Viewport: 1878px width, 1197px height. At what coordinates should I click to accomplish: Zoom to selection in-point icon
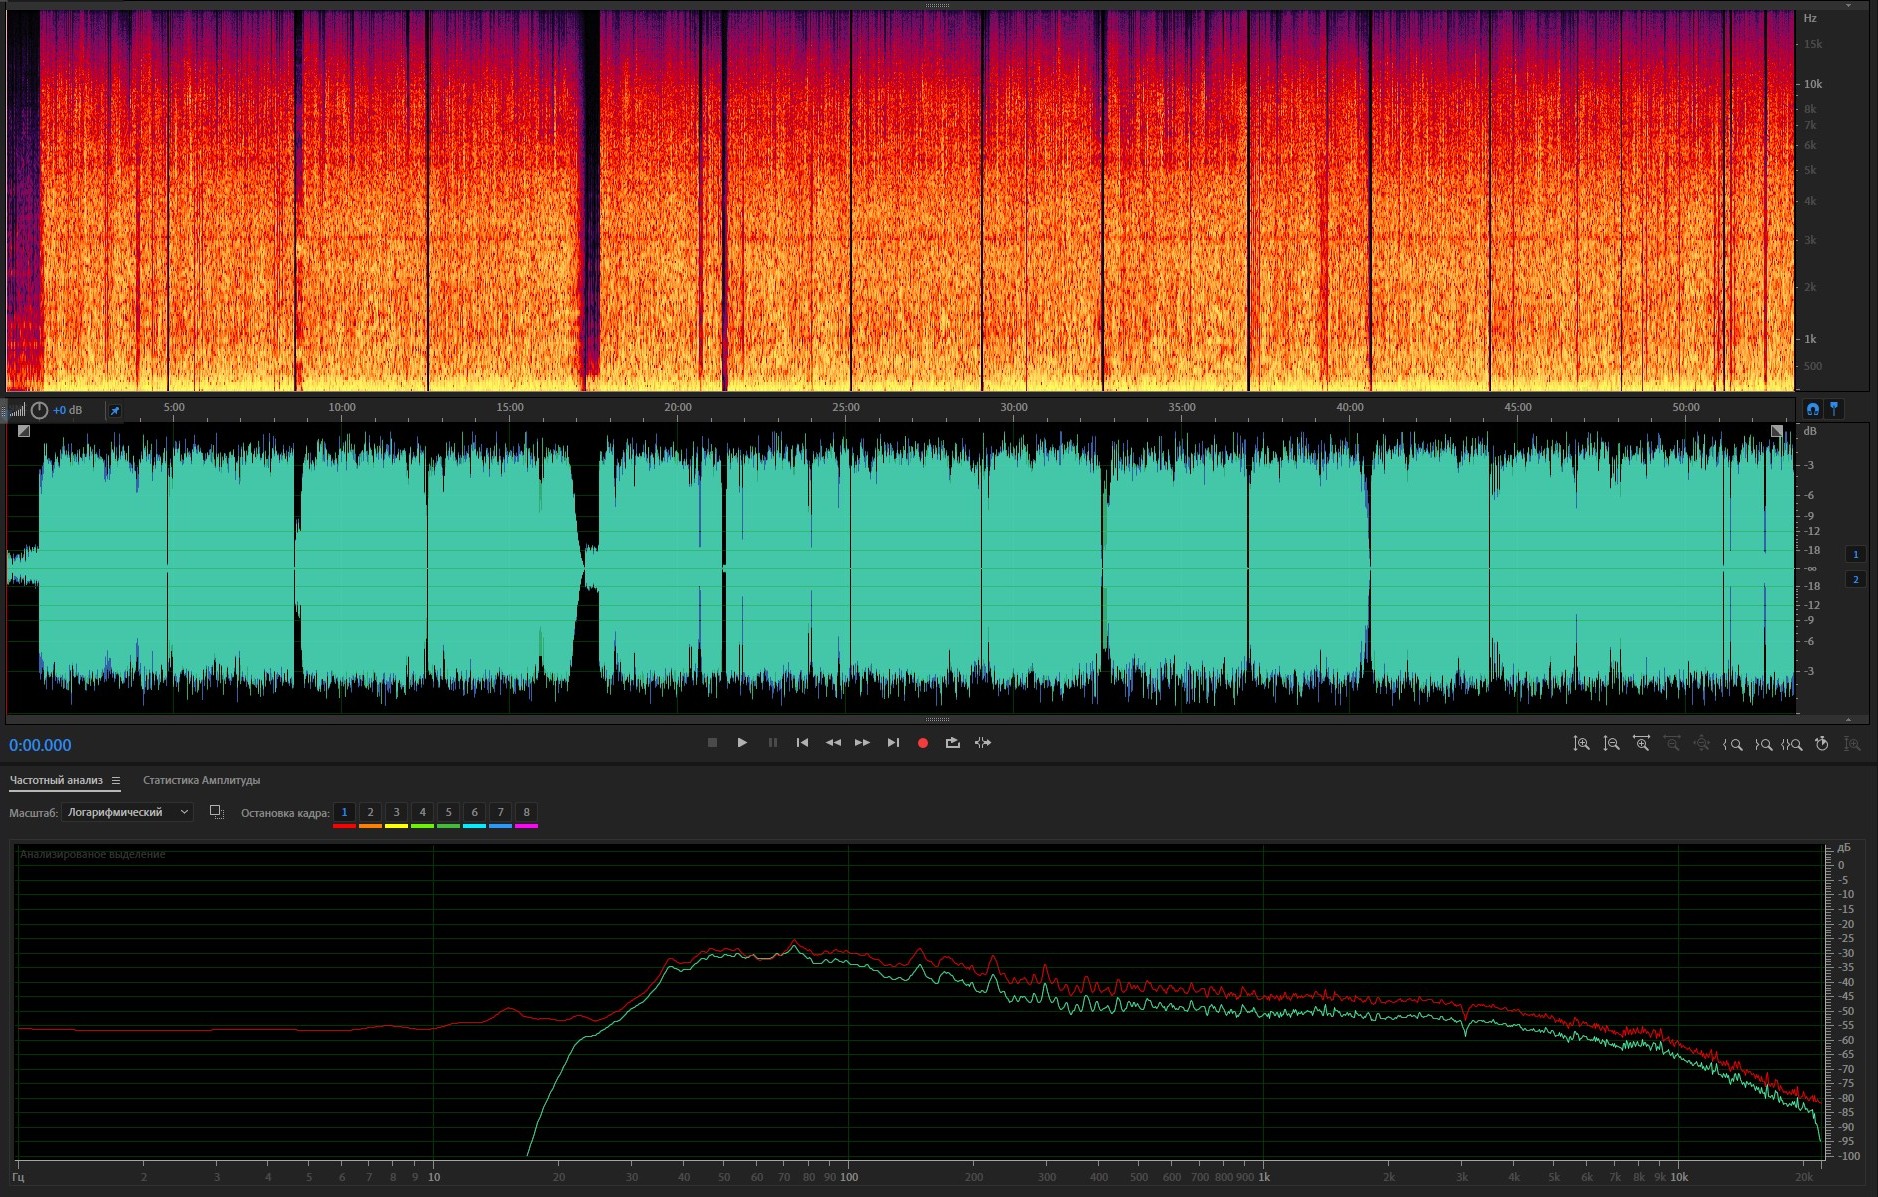tap(1732, 744)
